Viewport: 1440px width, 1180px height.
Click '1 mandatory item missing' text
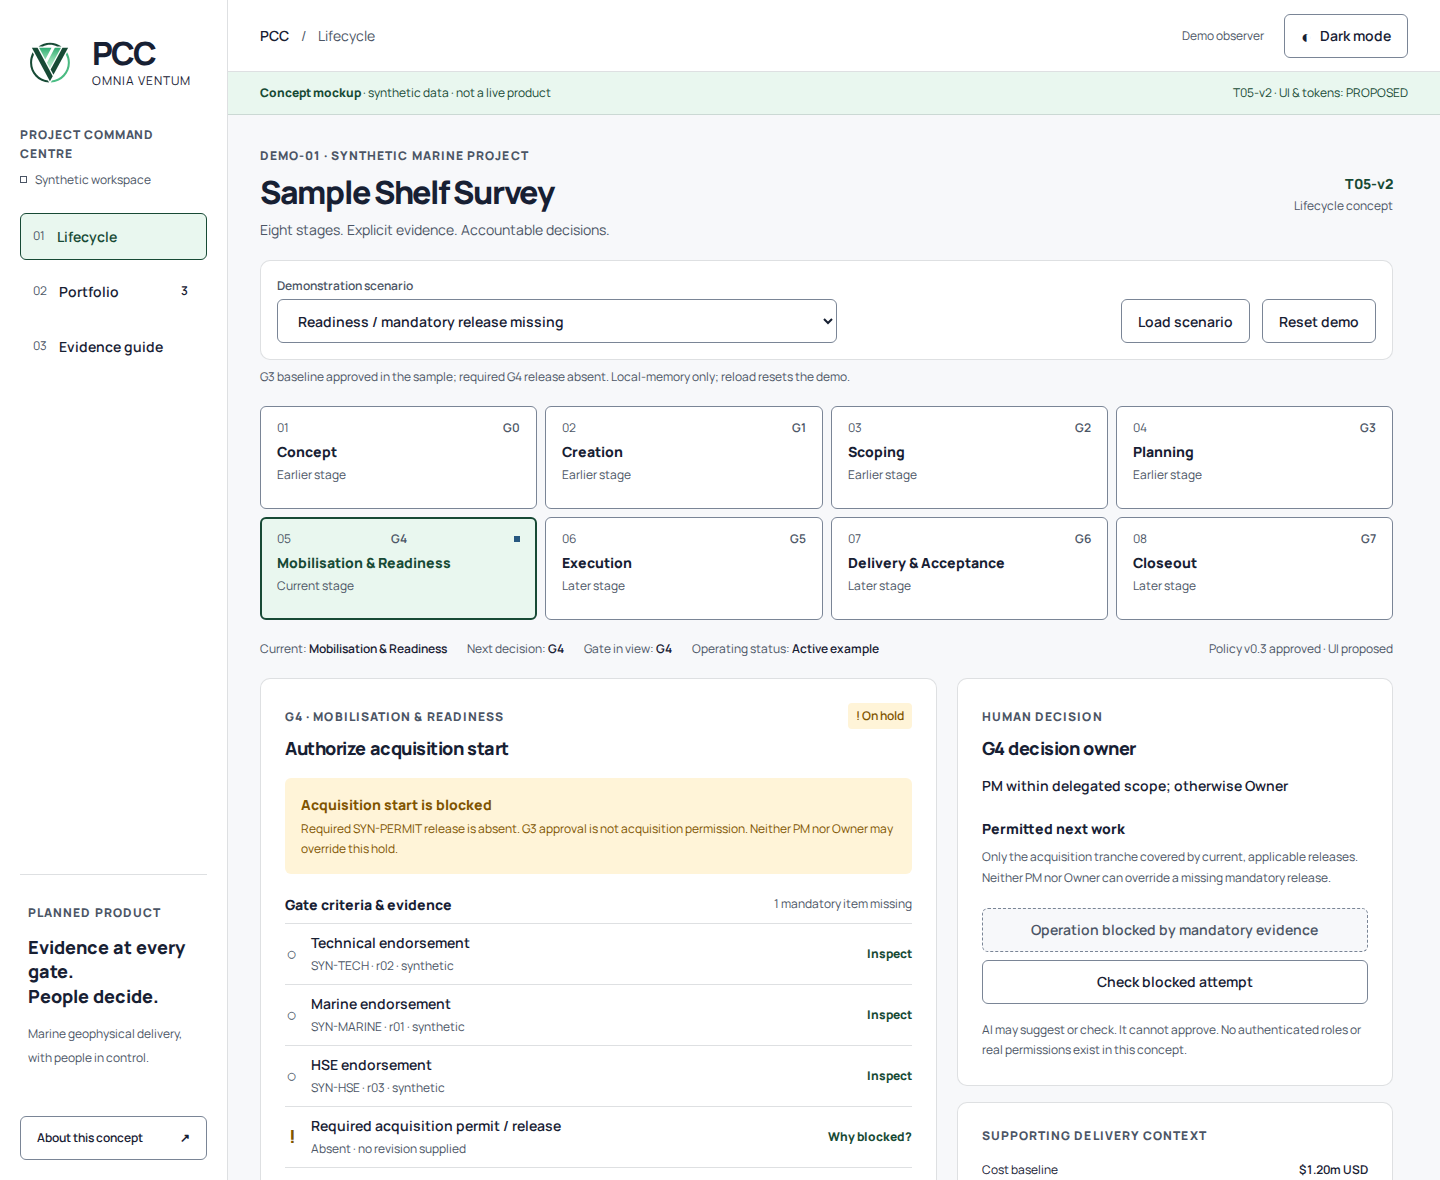click(842, 904)
